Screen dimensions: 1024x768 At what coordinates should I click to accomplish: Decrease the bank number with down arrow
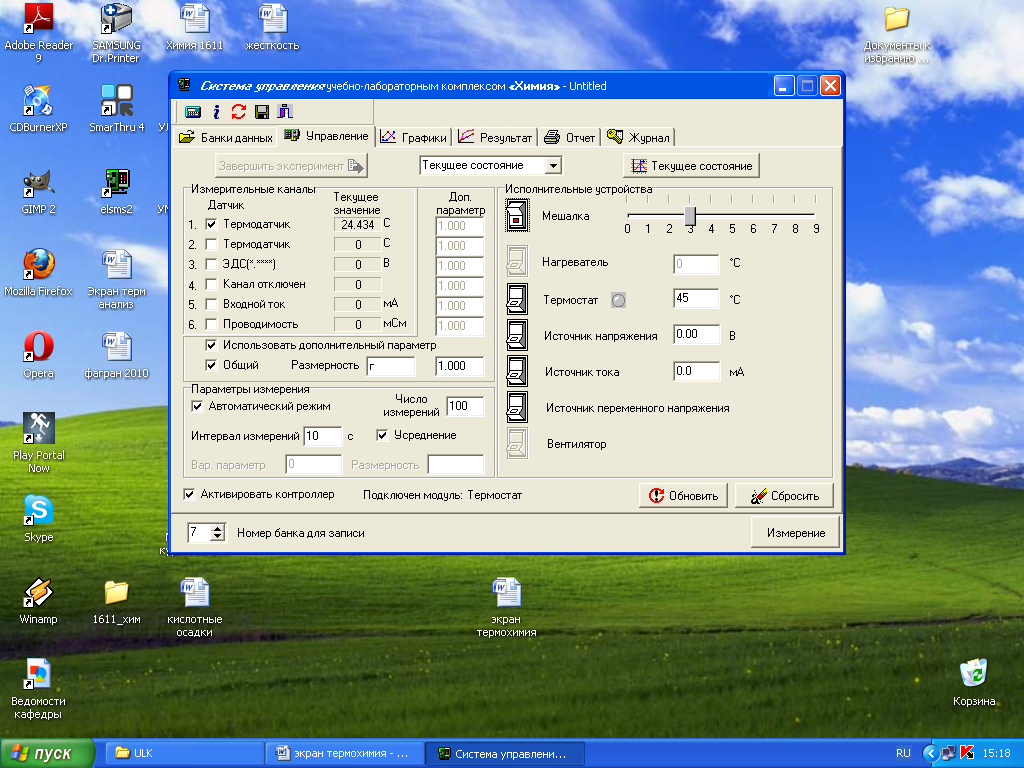coord(217,537)
